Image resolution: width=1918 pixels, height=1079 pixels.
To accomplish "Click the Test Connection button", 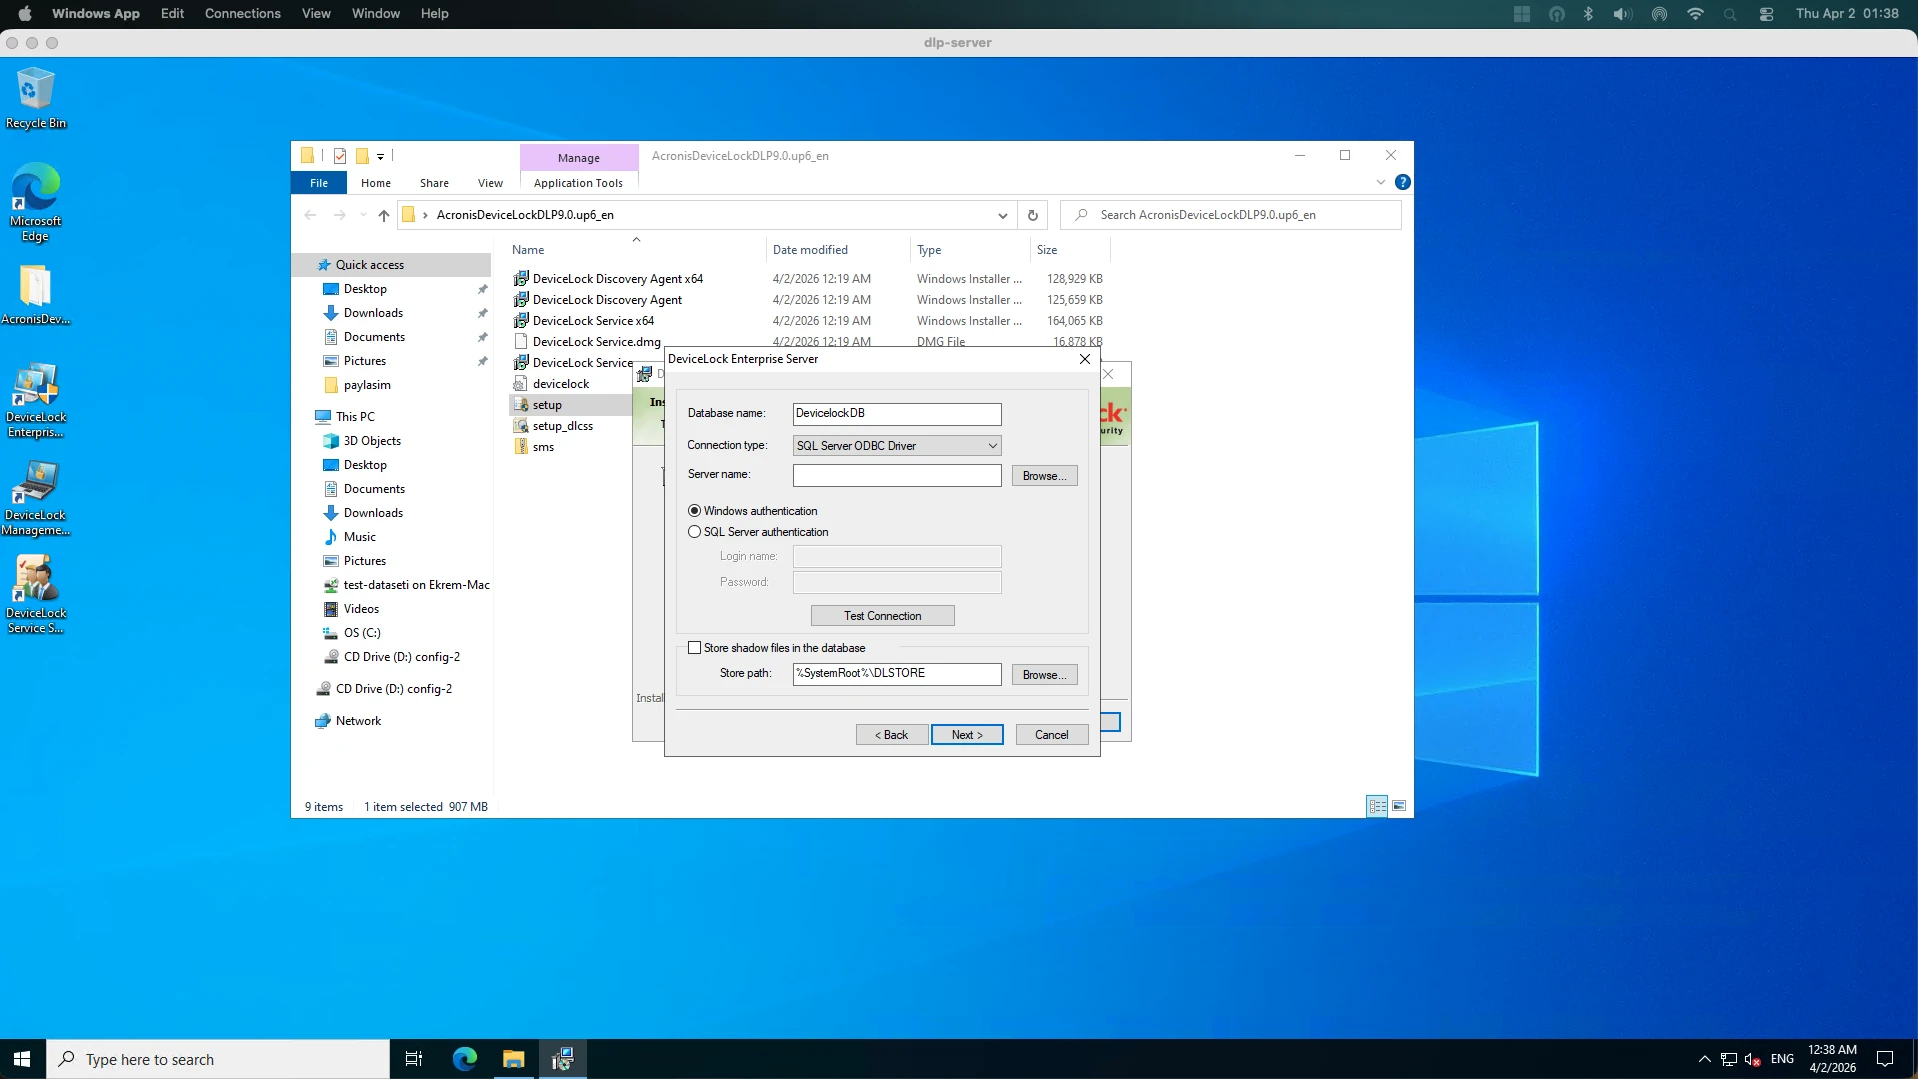I will pos(882,616).
